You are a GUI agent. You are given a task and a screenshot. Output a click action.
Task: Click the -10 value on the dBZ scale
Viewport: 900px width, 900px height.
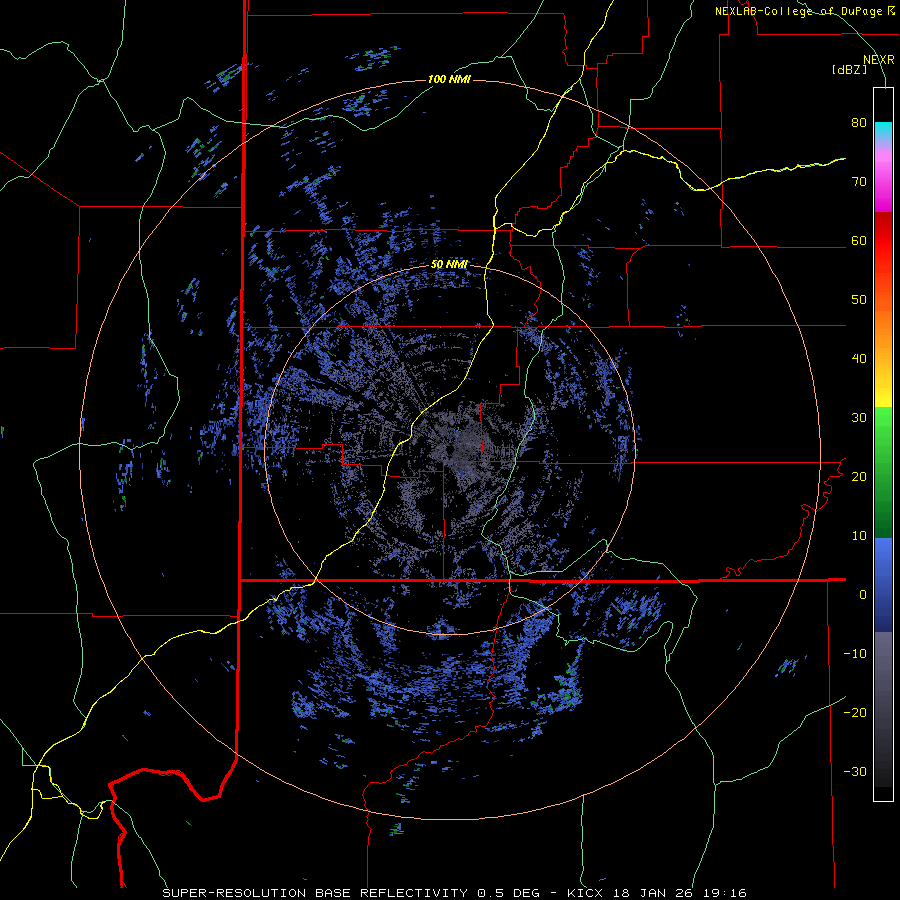(855, 654)
